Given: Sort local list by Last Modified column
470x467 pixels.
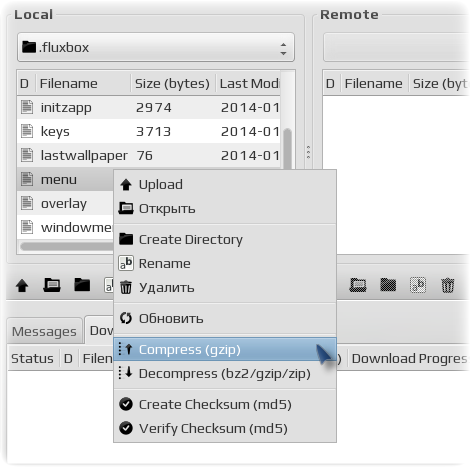Looking at the screenshot, I should click(x=248, y=83).
